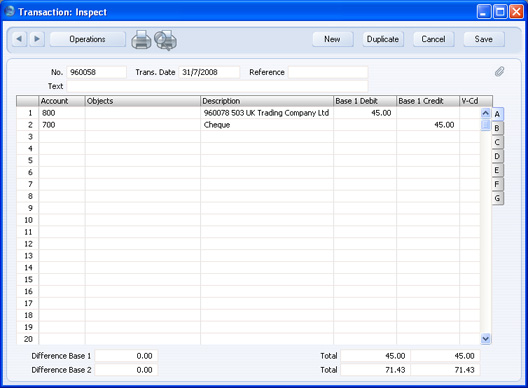The image size is (528, 388).
Task: Focus the No. field showing 960058
Action: [97, 72]
